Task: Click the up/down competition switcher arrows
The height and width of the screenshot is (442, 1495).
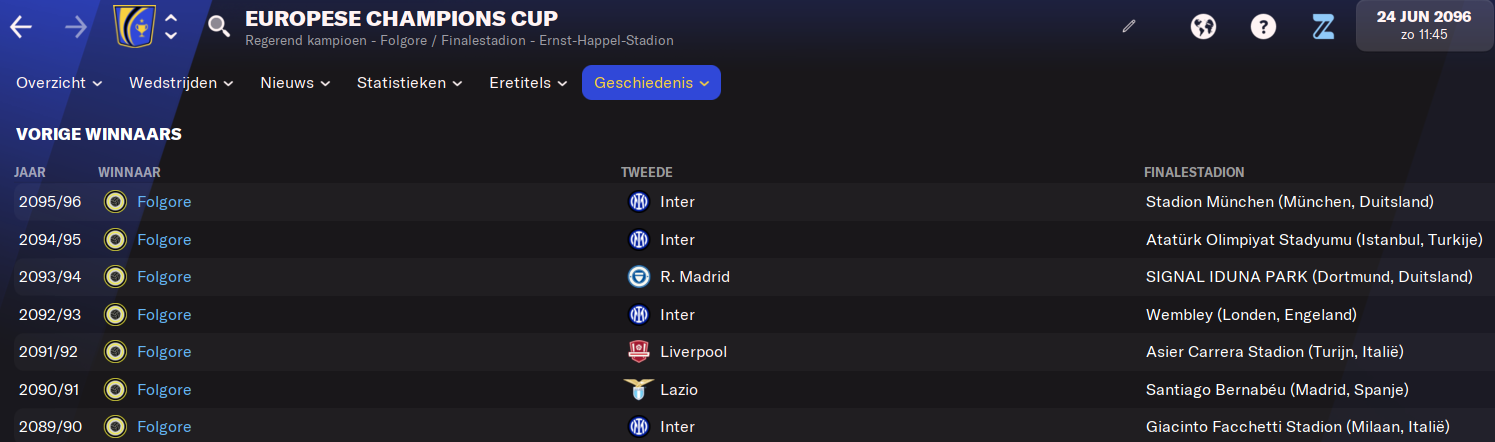Action: (171, 27)
